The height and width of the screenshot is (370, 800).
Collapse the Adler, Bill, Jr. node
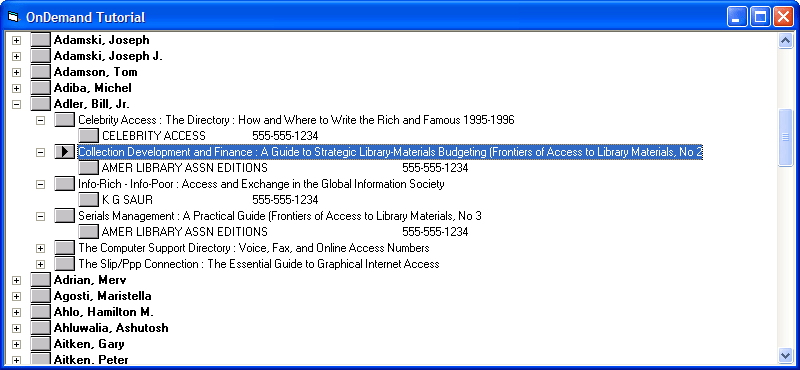pyautogui.click(x=16, y=104)
